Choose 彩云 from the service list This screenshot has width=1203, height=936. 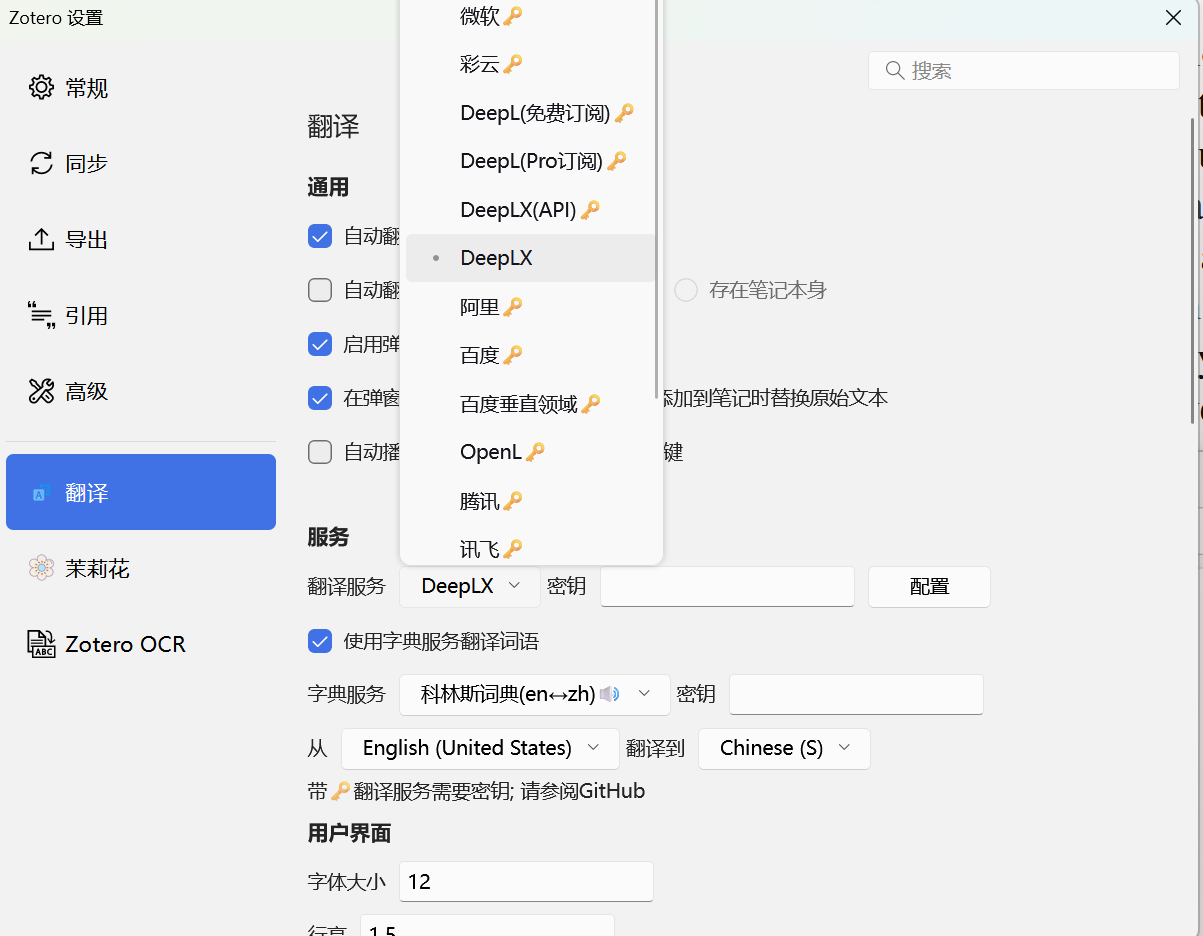click(x=531, y=64)
